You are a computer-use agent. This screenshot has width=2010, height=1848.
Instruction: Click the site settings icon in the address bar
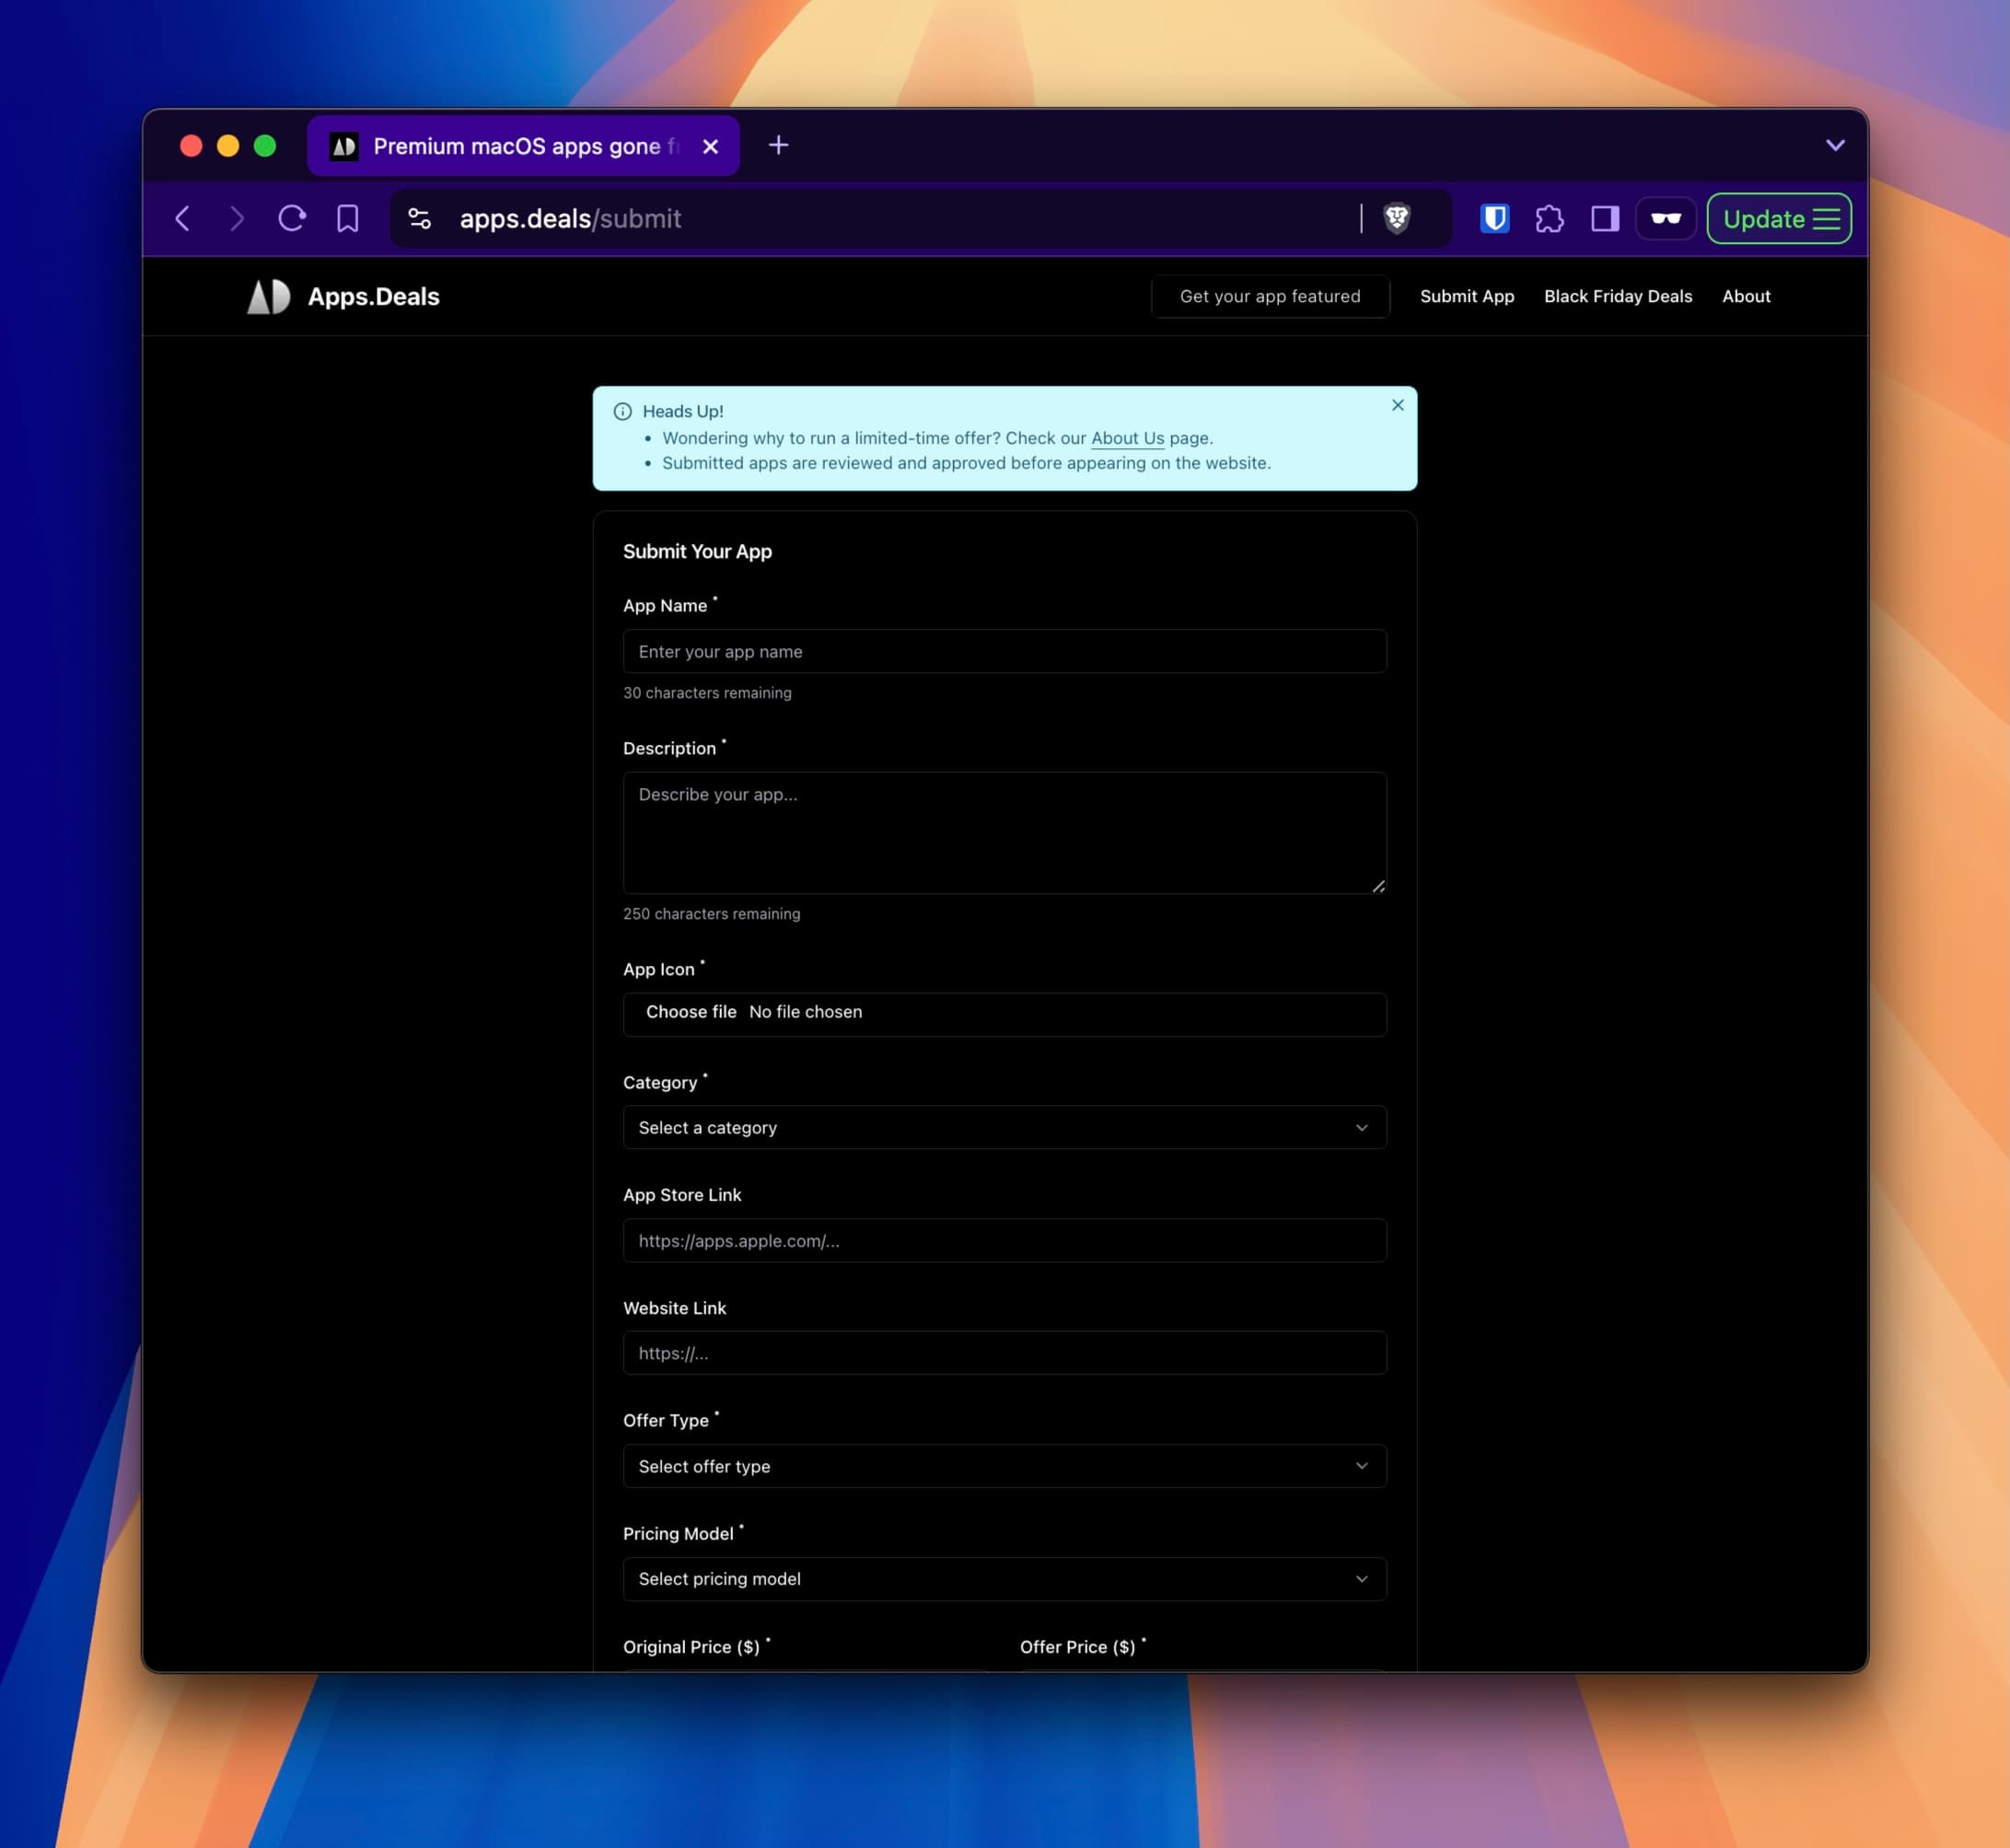pyautogui.click(x=419, y=218)
